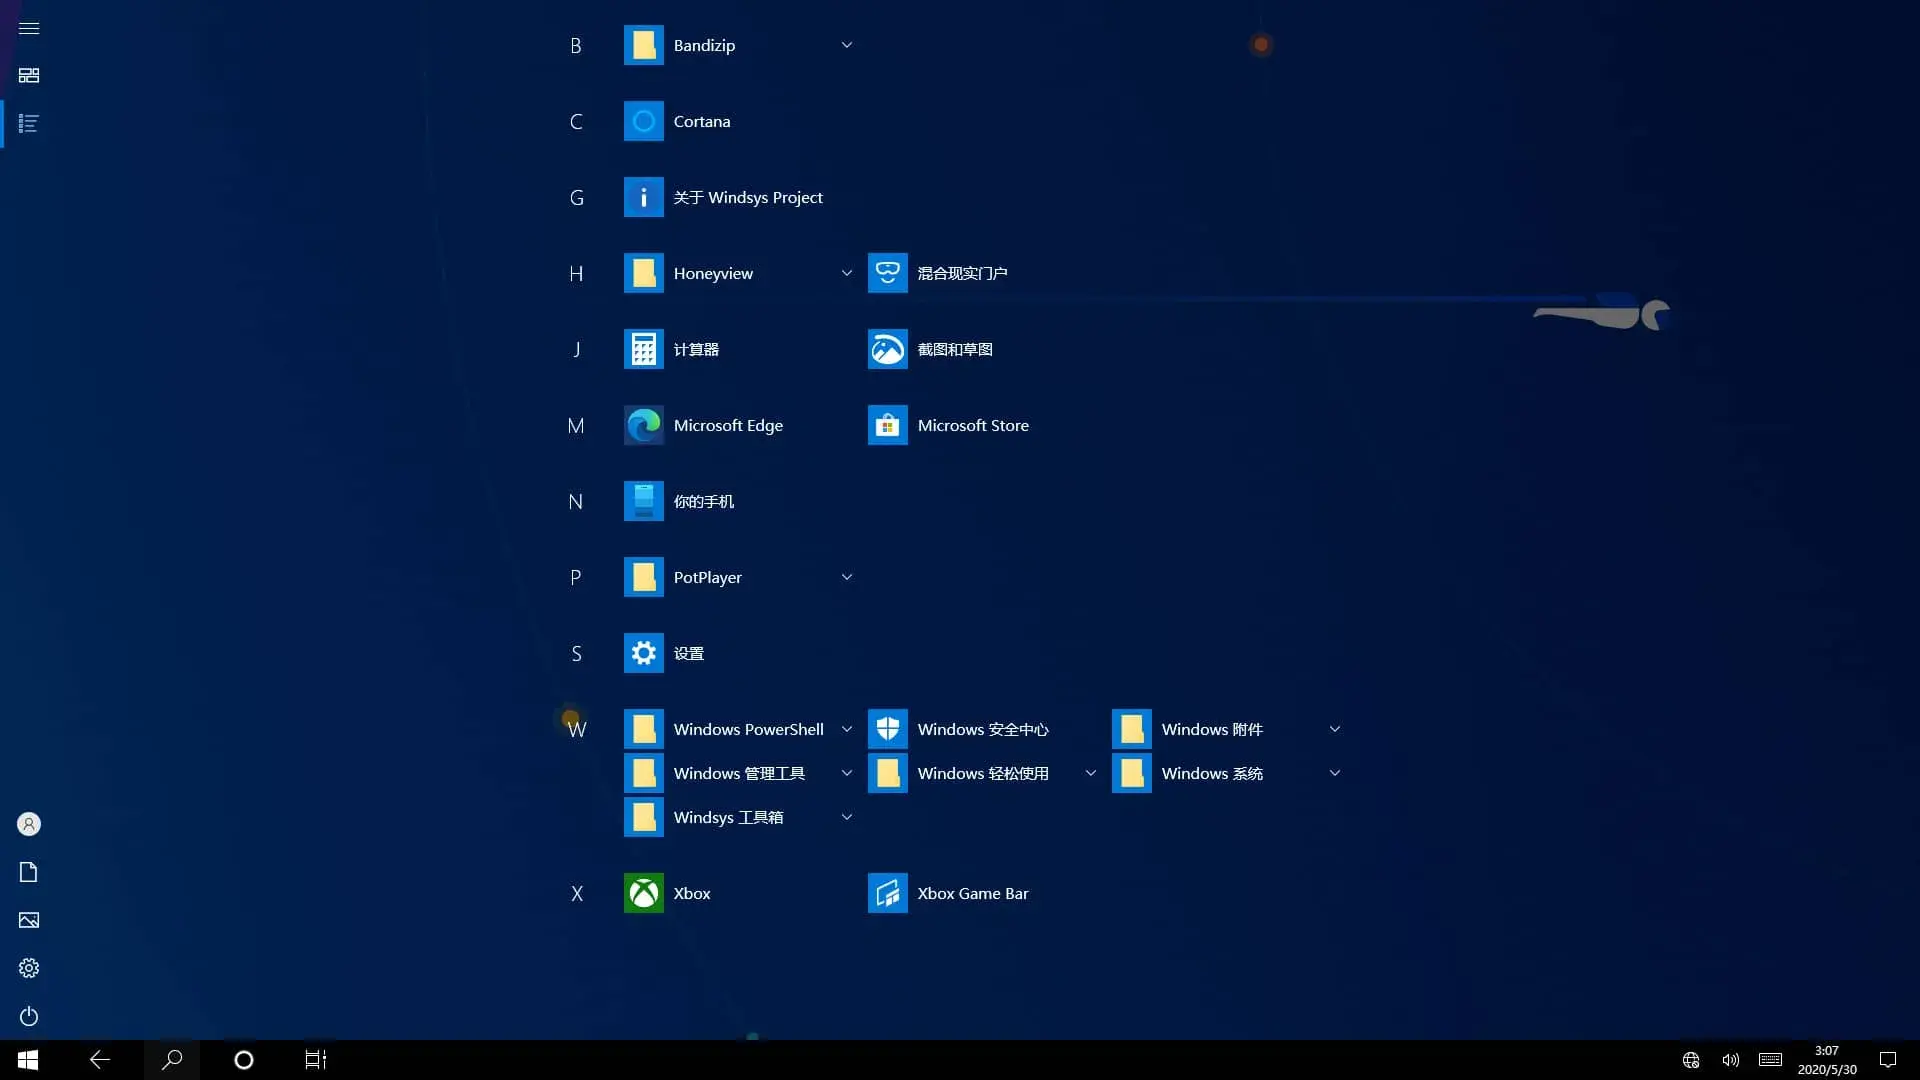Click the Windows Start button
Image resolution: width=1920 pixels, height=1080 pixels.
pos(28,1060)
